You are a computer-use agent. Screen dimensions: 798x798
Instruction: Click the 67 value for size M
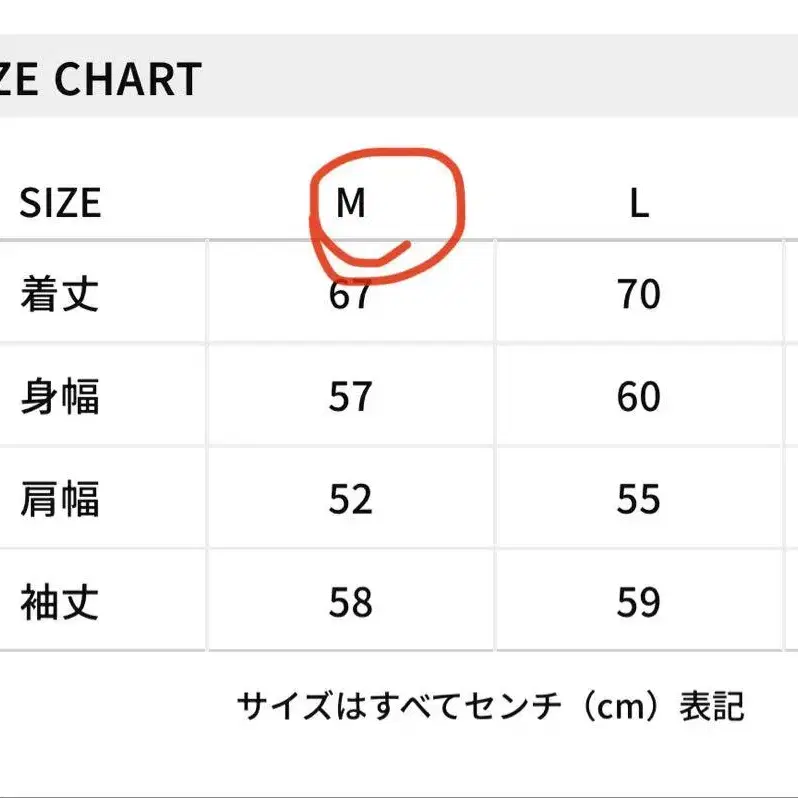click(x=350, y=295)
